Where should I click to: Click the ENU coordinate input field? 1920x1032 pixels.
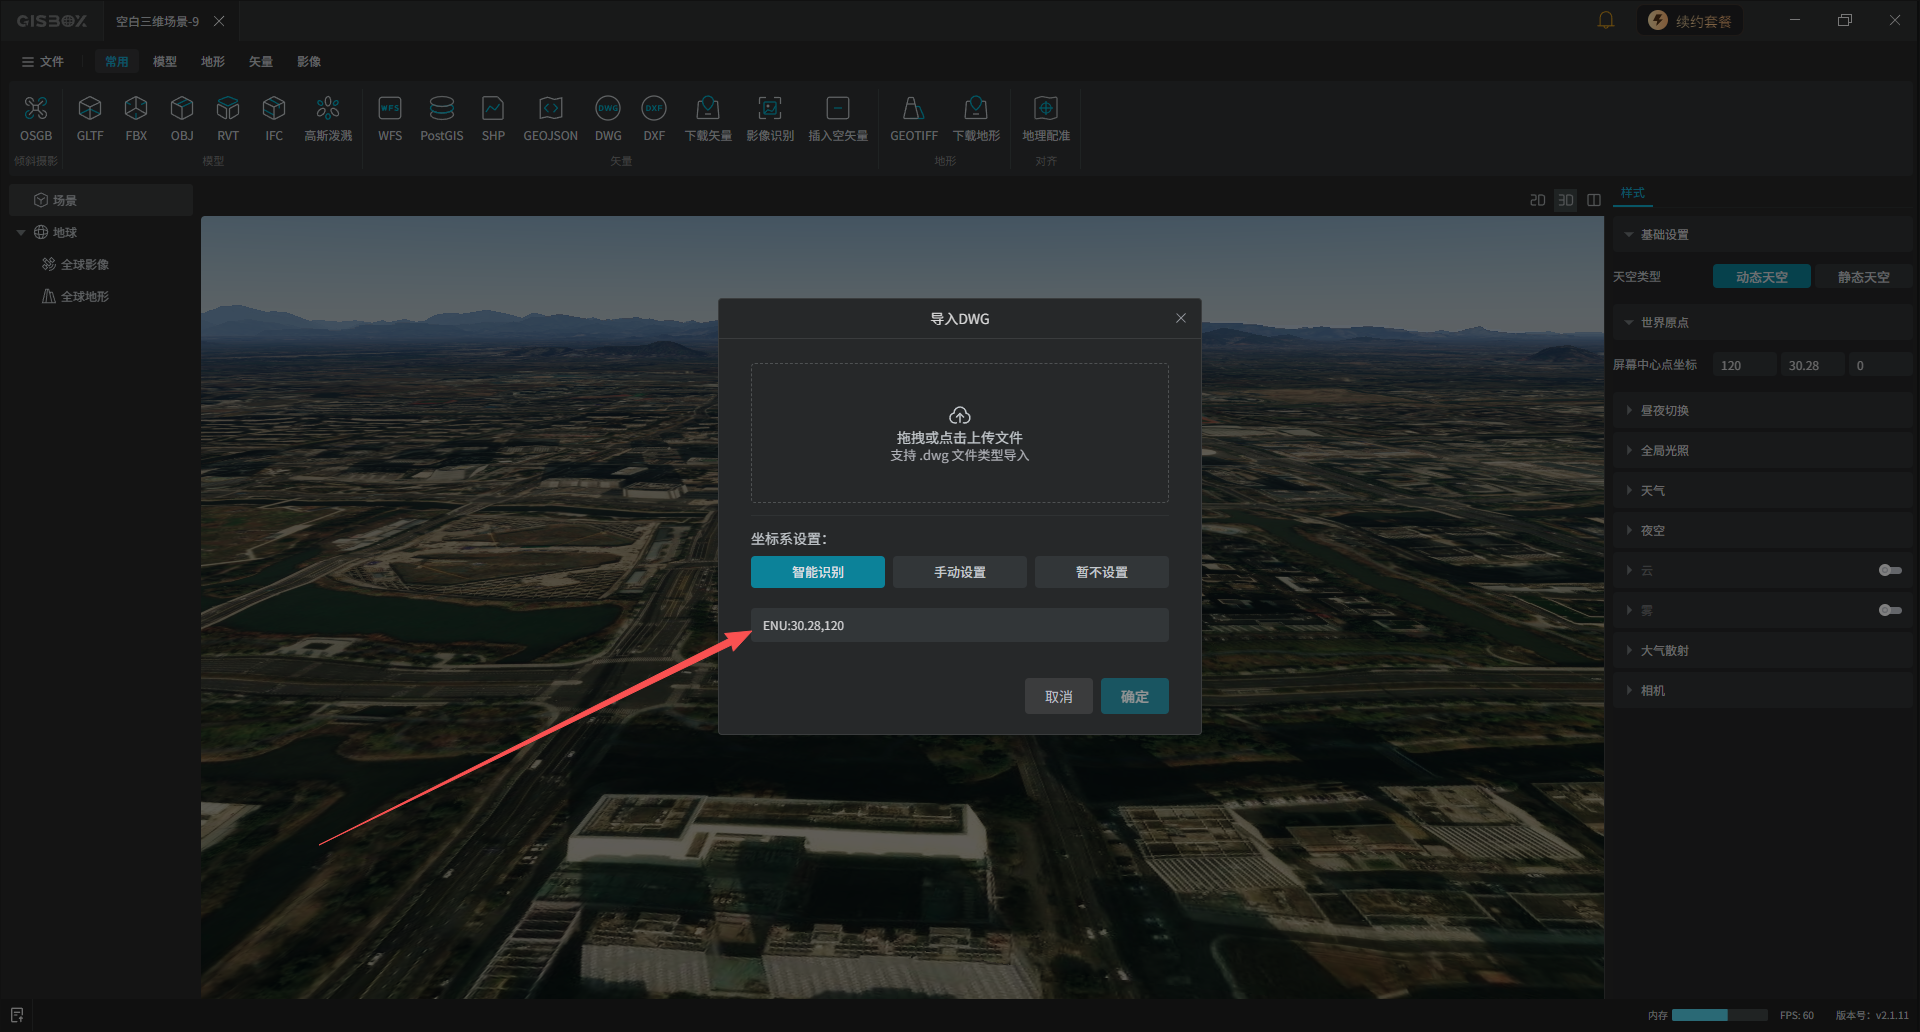click(959, 625)
